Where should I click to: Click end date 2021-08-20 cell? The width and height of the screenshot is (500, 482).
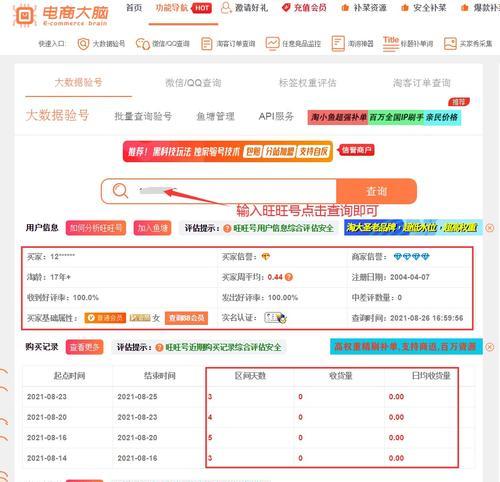click(137, 437)
